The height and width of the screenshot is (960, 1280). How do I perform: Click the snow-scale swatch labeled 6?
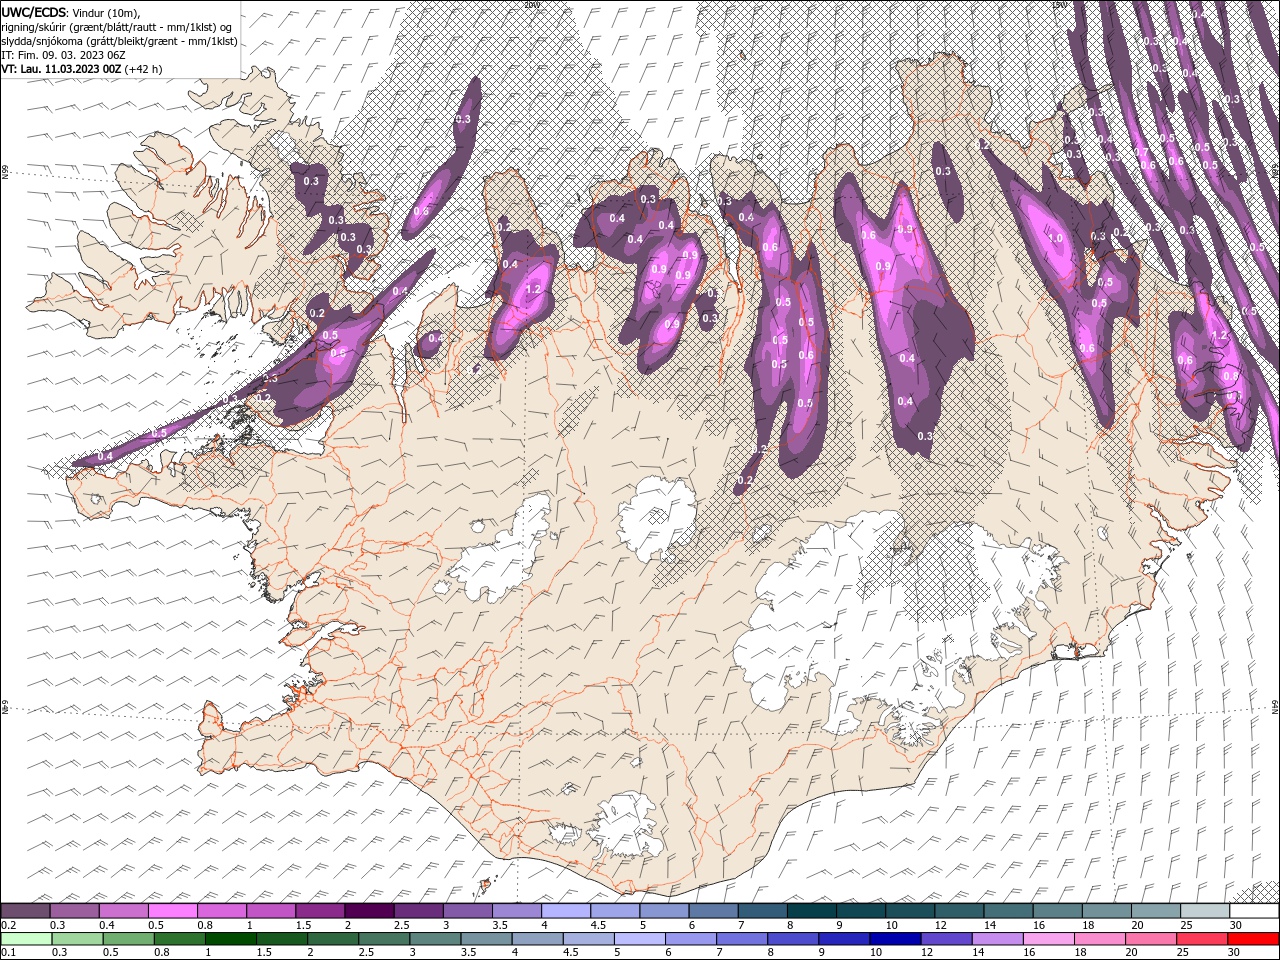[x=714, y=911]
